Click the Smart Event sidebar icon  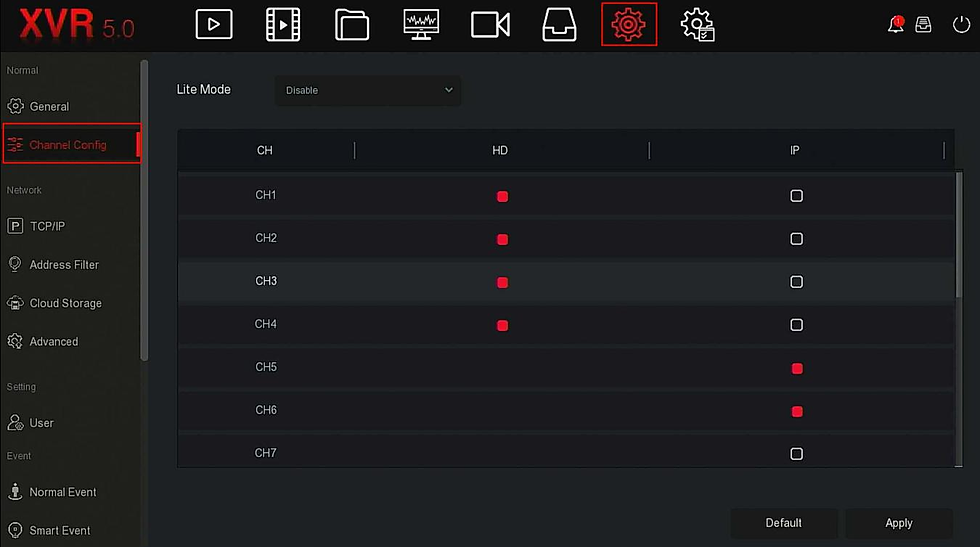click(x=15, y=530)
